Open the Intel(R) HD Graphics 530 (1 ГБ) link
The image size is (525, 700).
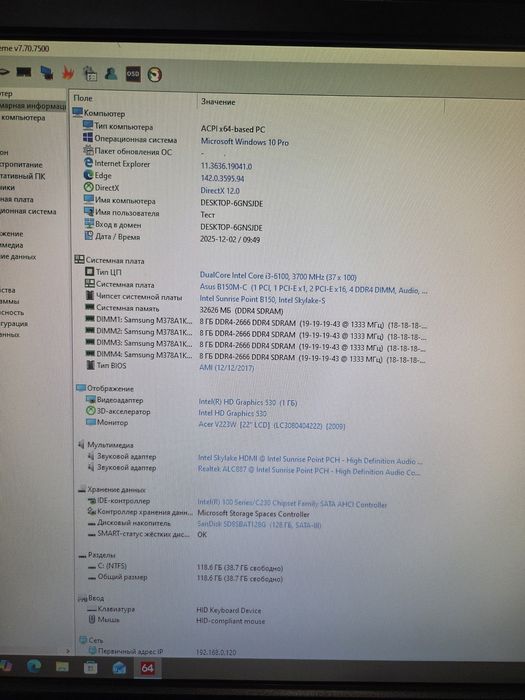[x=248, y=402]
